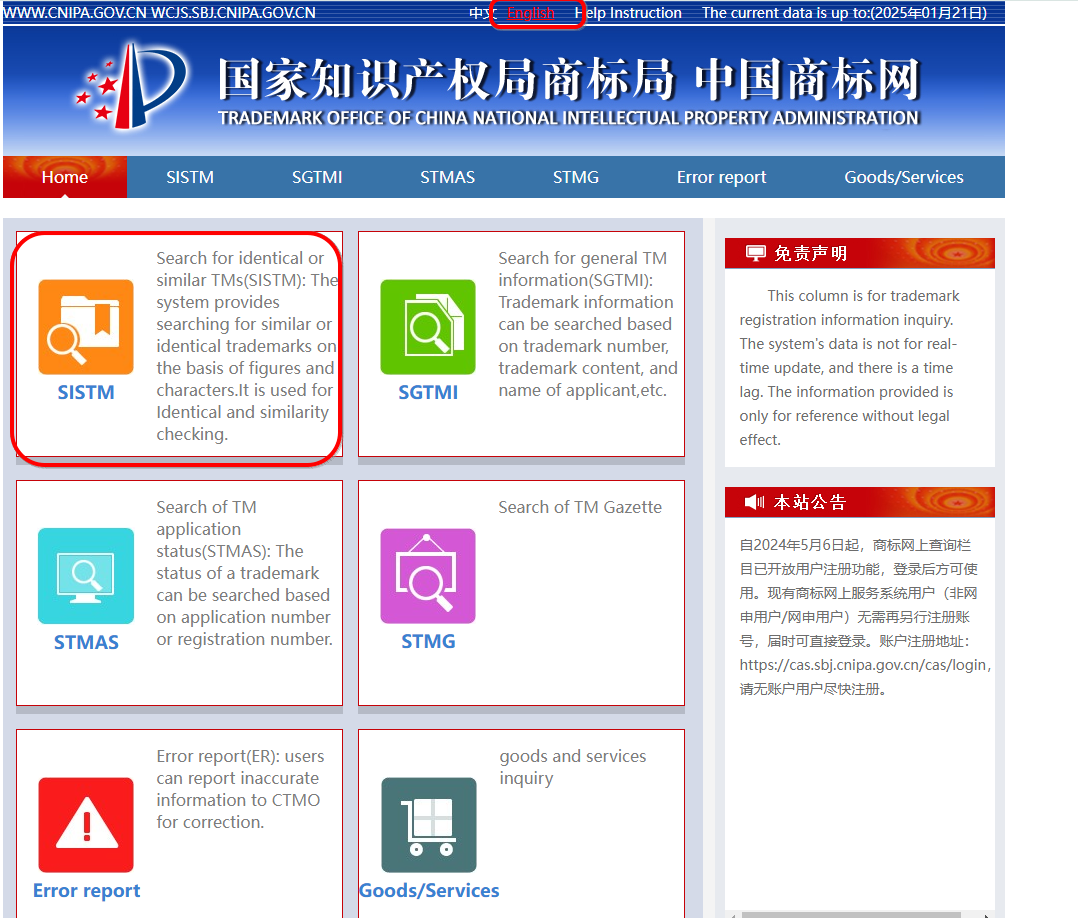Screen dimensions: 1078x918
Task: Go to the Home tab
Action: [x=65, y=177]
